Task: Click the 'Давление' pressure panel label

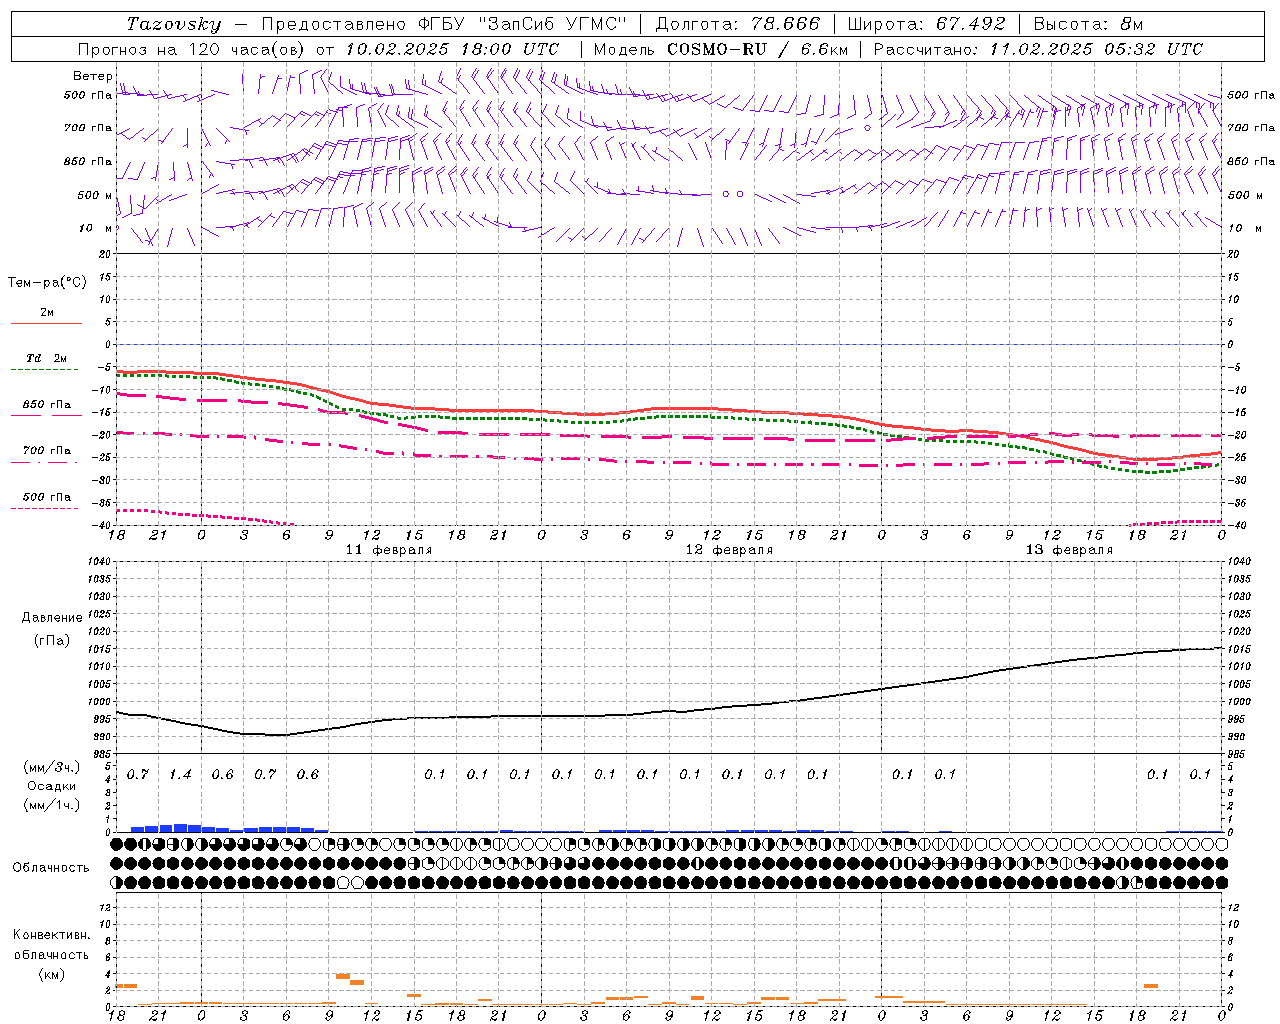Action: point(52,618)
